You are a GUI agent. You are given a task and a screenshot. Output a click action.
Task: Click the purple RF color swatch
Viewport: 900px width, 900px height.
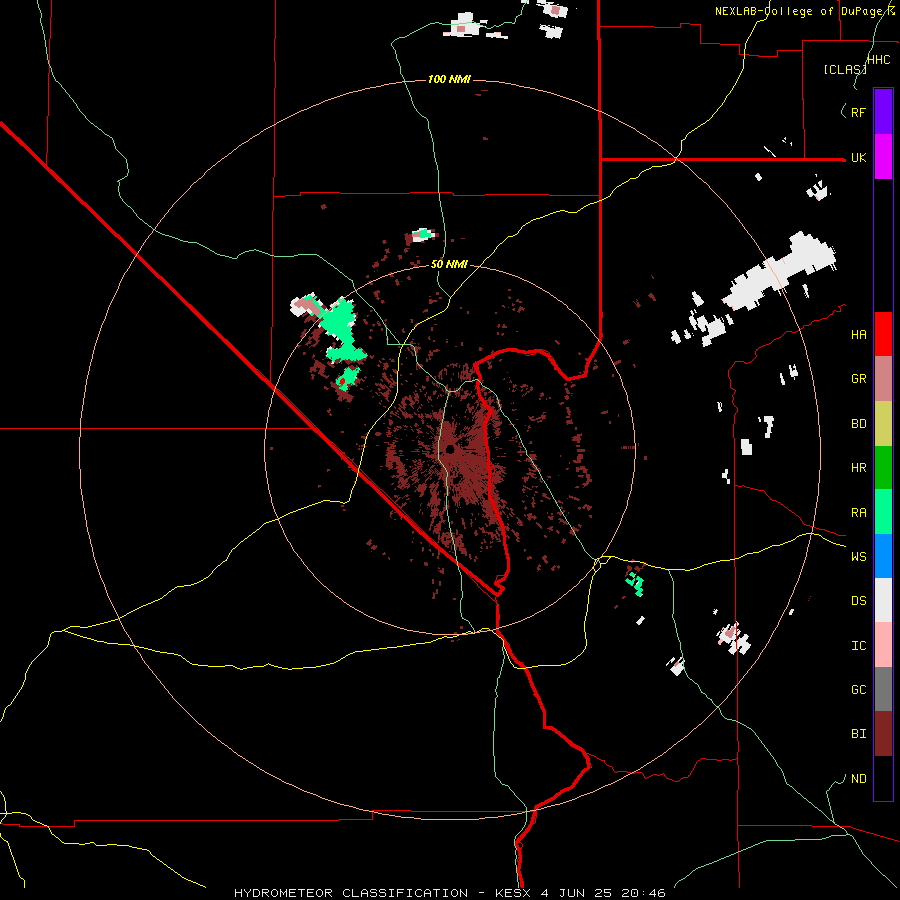tap(883, 112)
